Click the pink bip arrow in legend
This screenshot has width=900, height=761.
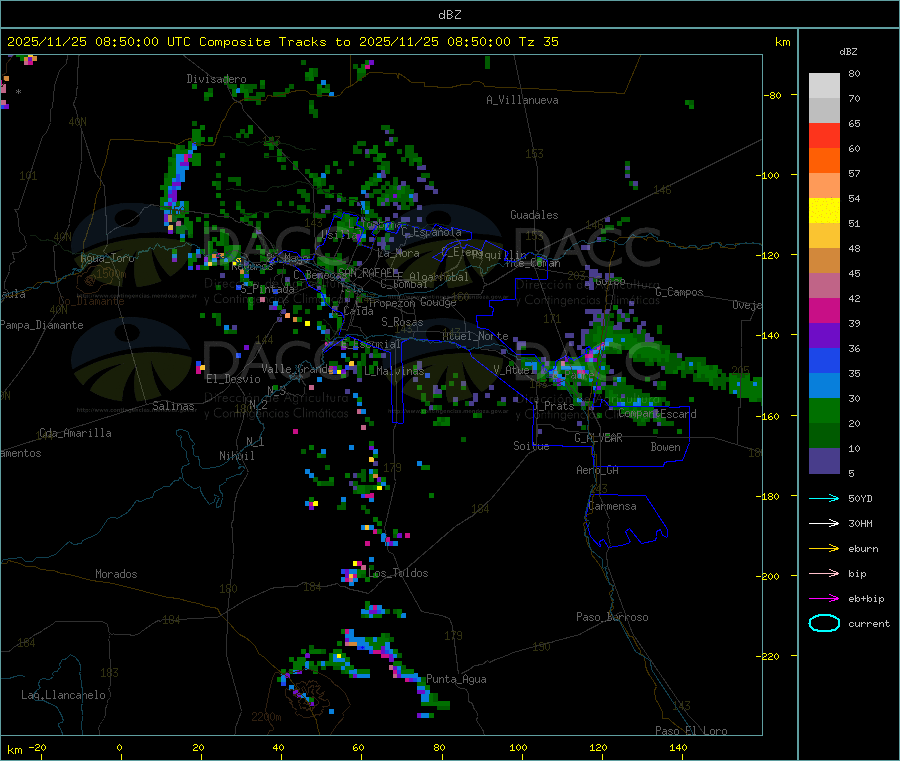(824, 573)
